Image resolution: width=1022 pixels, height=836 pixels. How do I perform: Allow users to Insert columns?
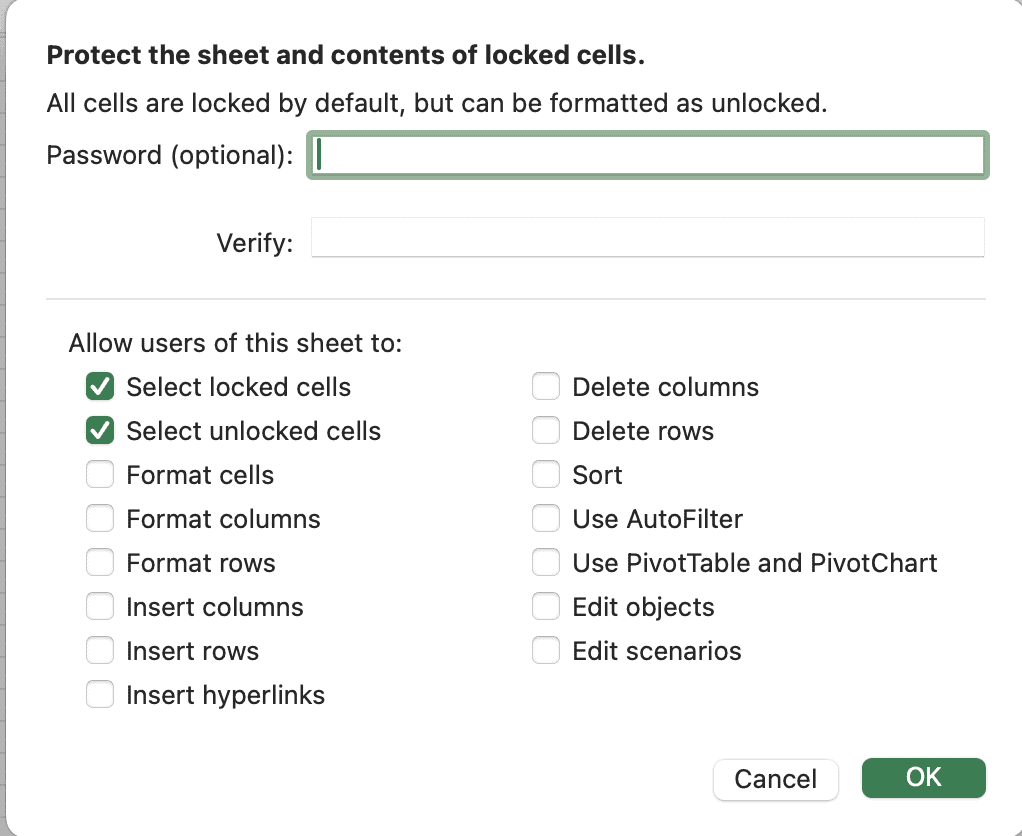click(x=100, y=606)
